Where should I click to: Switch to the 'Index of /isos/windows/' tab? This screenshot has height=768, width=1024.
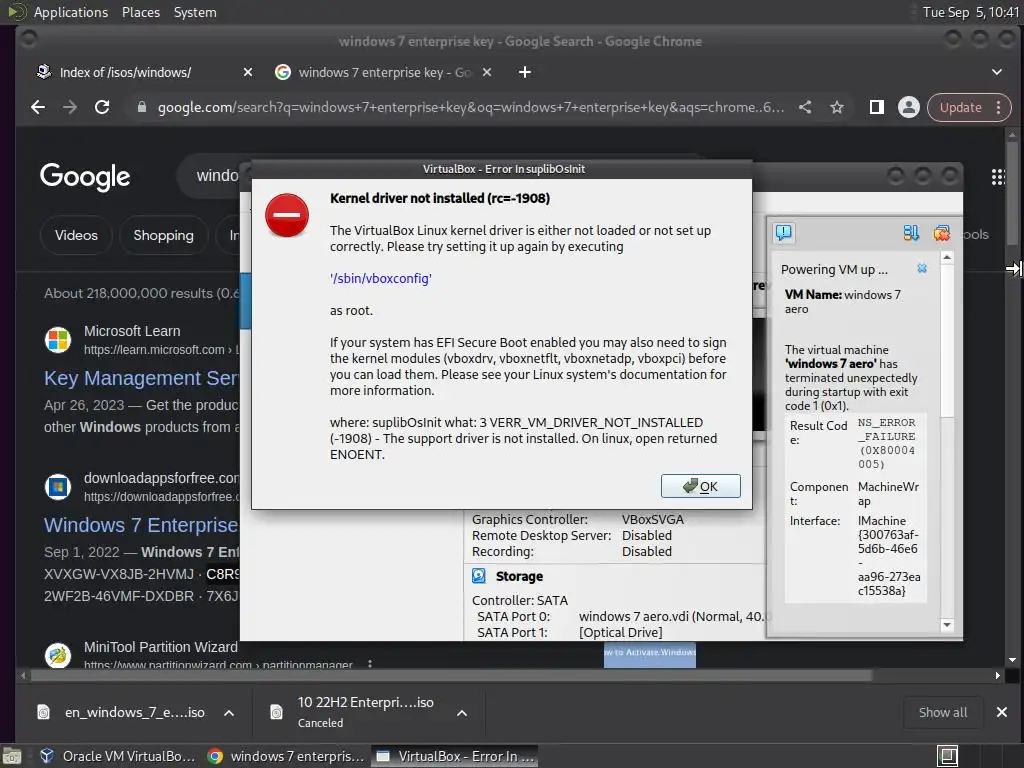125,72
